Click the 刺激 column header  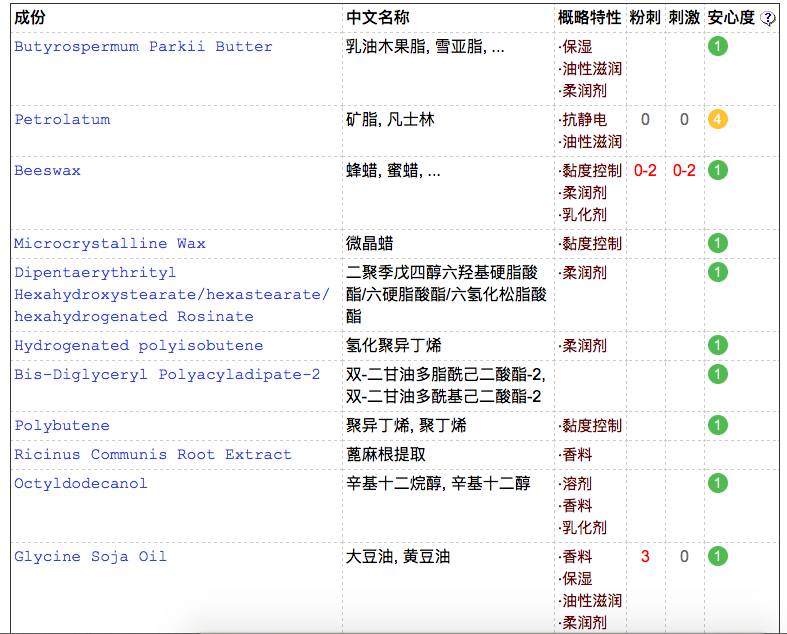tap(684, 18)
